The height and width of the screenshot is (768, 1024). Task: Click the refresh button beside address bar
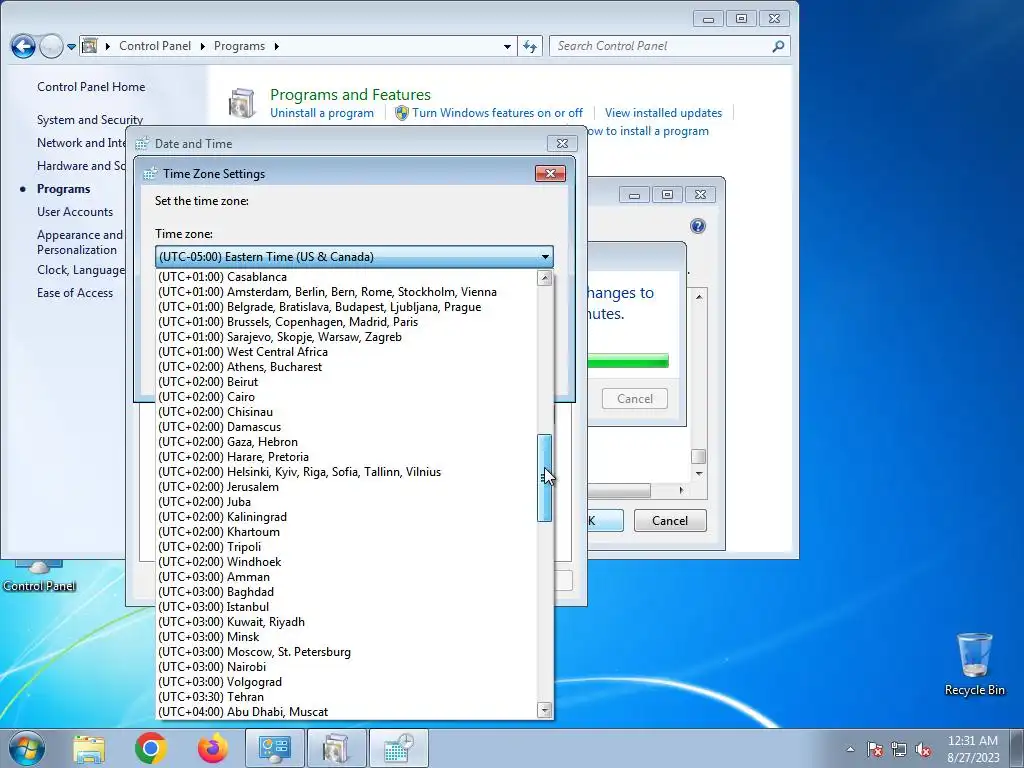530,46
